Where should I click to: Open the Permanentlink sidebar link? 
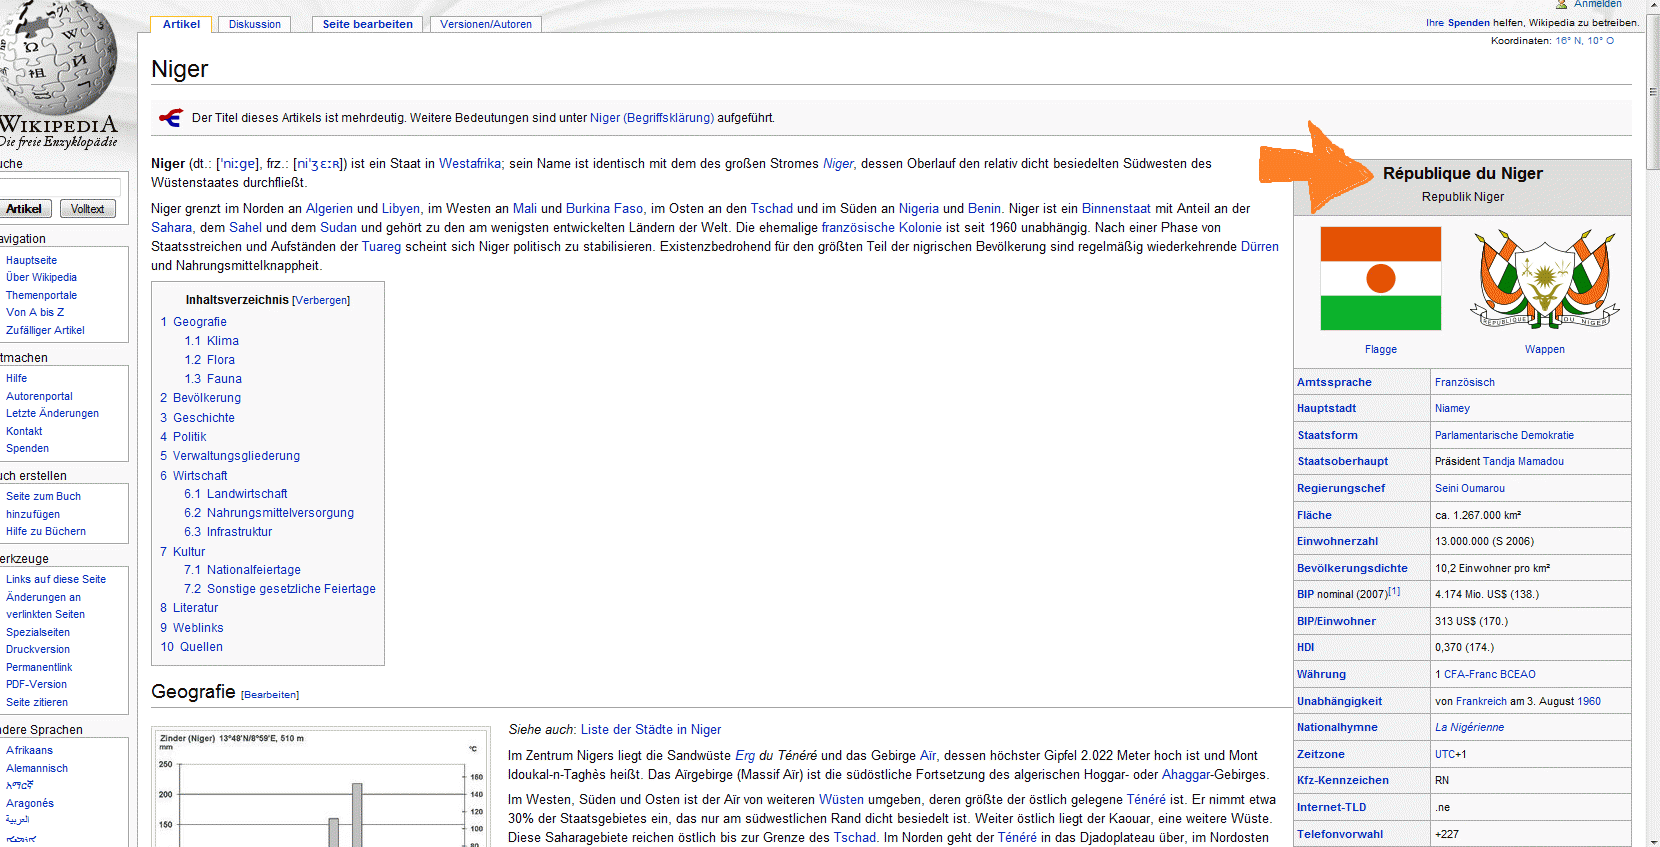39,667
